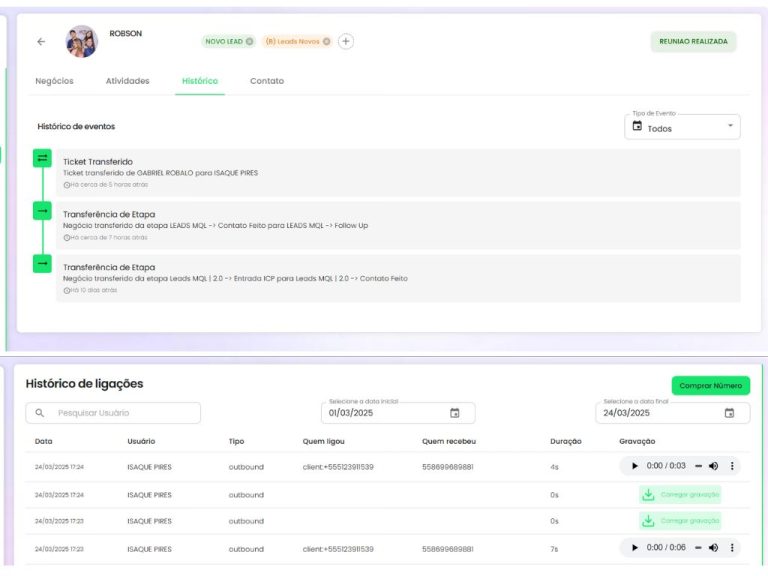Remove the (B) Leads Novos tag
This screenshot has height=576, width=768.
coord(326,42)
